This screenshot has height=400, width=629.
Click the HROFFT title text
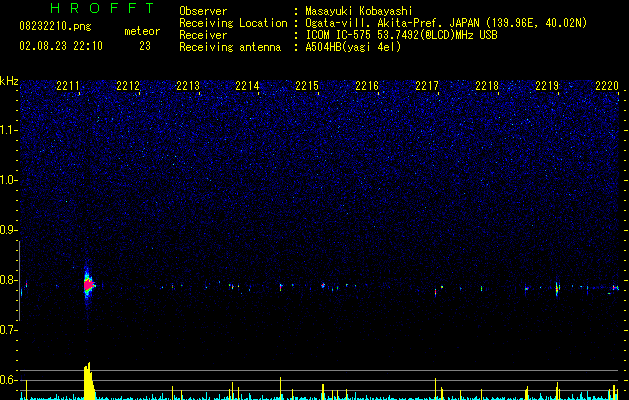click(103, 8)
